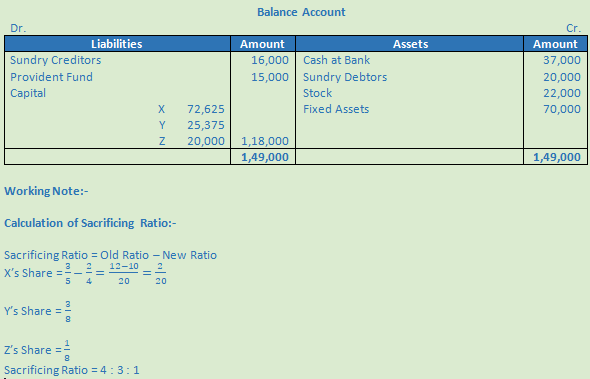
Task: Click Y capital value 25,375
Action: click(206, 125)
